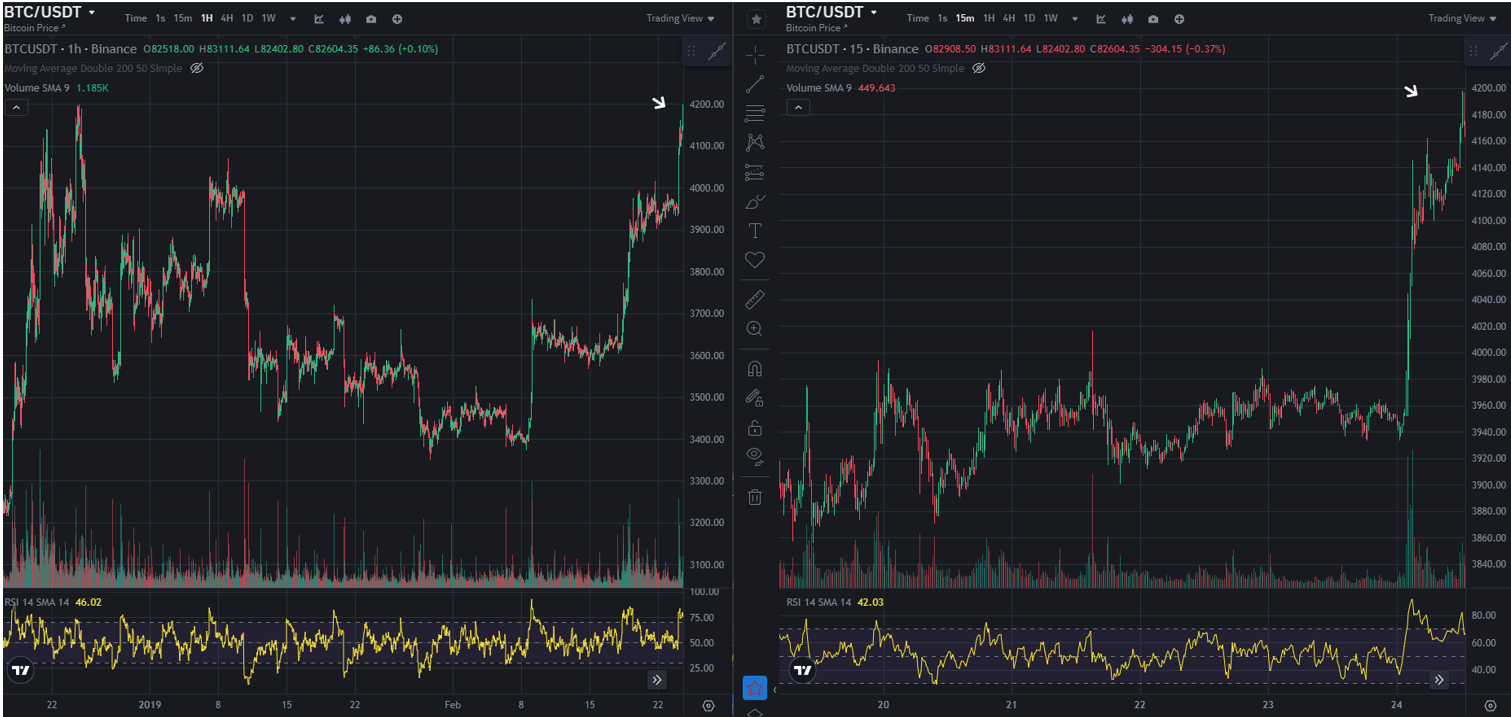Click 4H interval on right chart
This screenshot has width=1511, height=717.
pos(1009,19)
